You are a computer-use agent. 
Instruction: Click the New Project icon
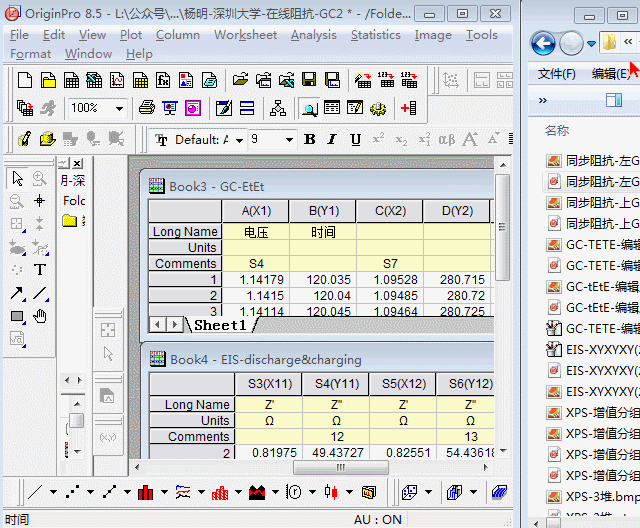coord(24,80)
